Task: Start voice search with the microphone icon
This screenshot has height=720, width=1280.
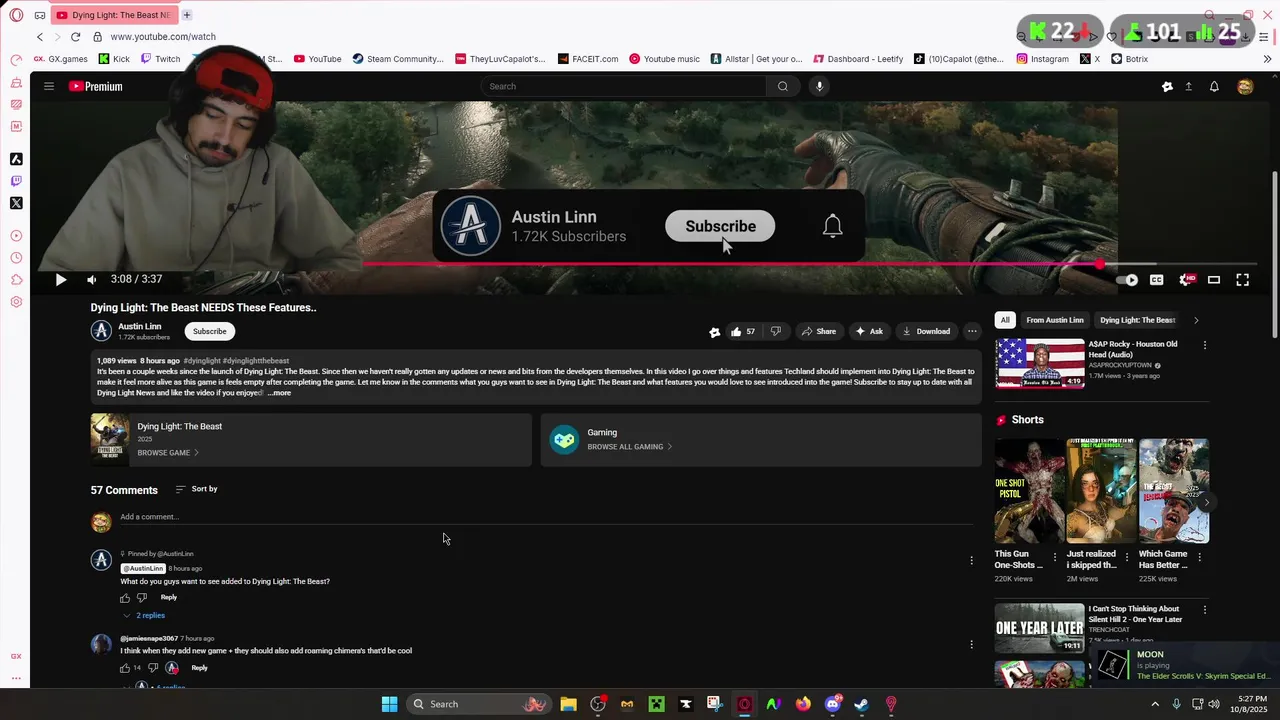Action: (819, 86)
